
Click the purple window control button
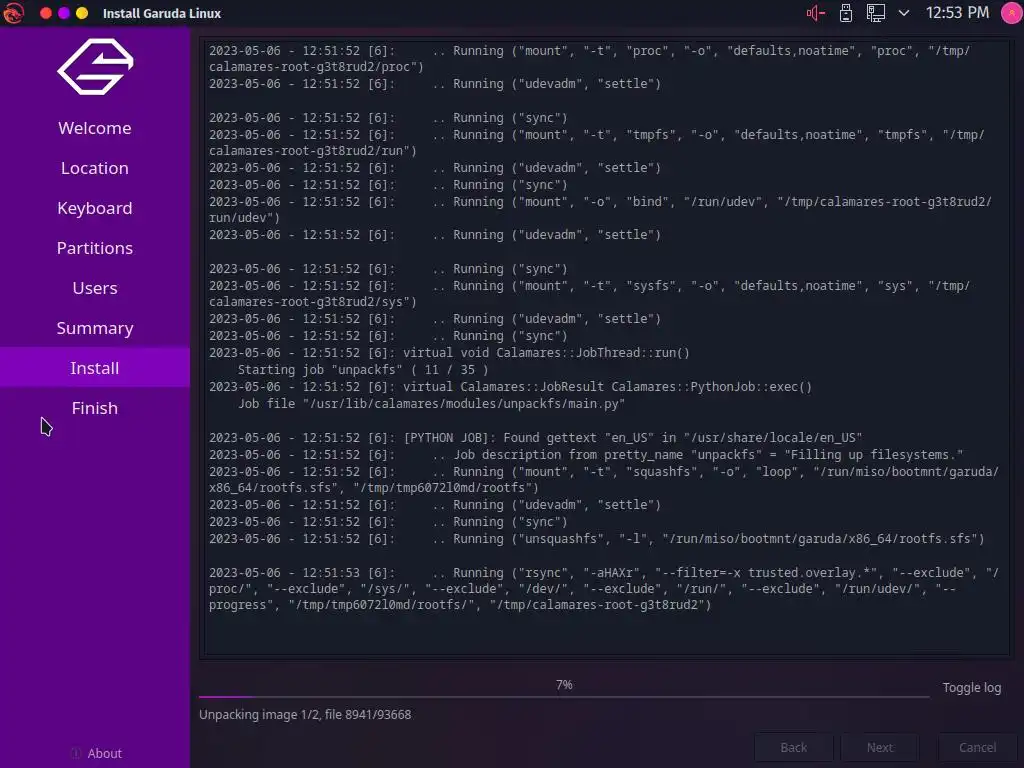pos(64,13)
